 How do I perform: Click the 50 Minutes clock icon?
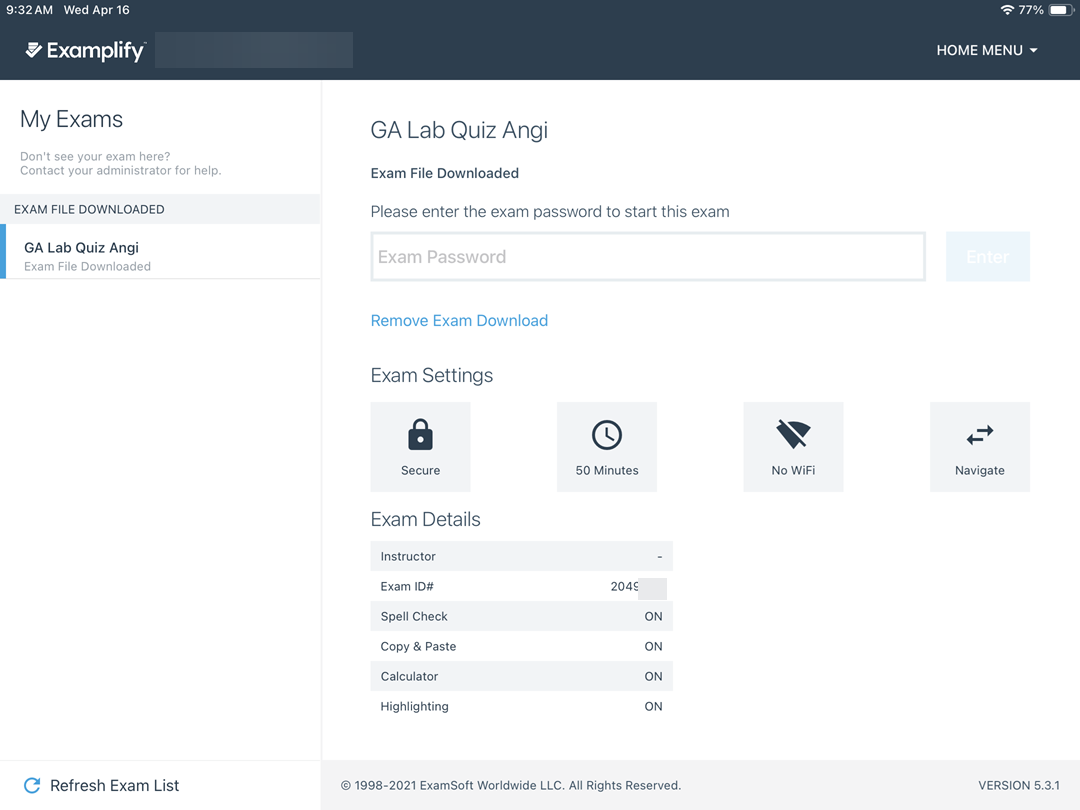(x=607, y=435)
